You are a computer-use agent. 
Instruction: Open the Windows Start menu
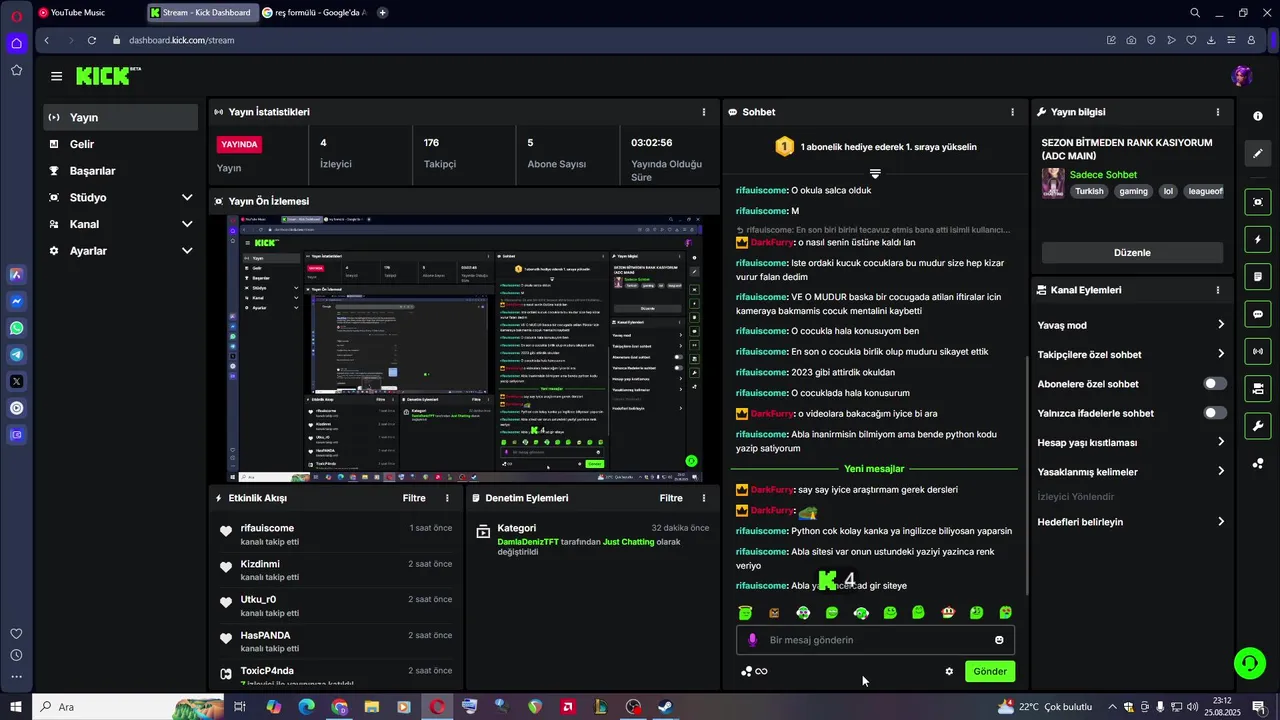click(x=16, y=707)
